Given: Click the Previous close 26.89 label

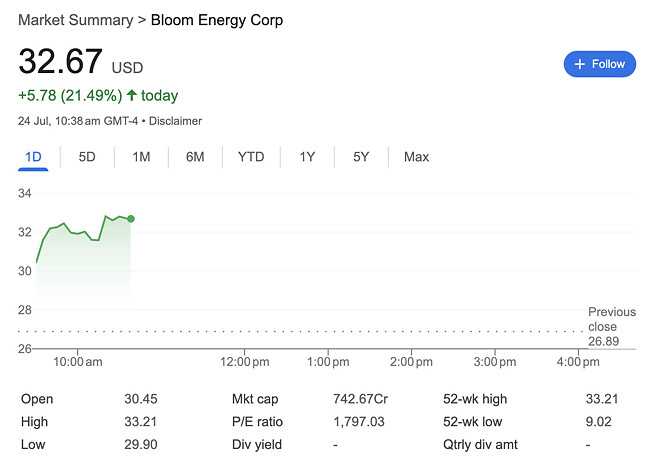Looking at the screenshot, I should [x=610, y=327].
